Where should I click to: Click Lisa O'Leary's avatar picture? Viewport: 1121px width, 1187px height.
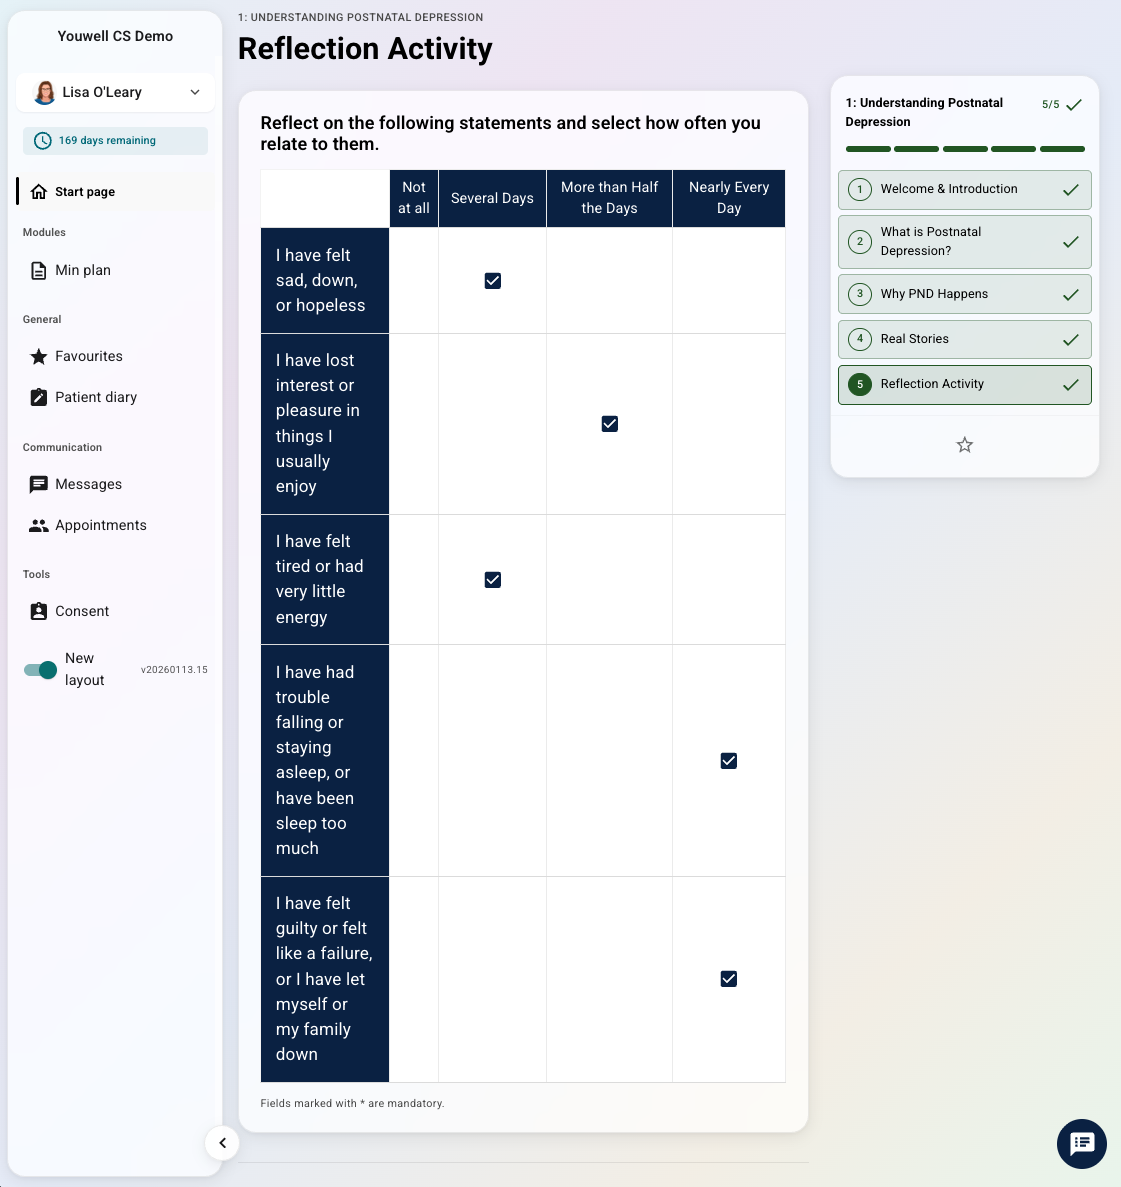click(x=45, y=92)
